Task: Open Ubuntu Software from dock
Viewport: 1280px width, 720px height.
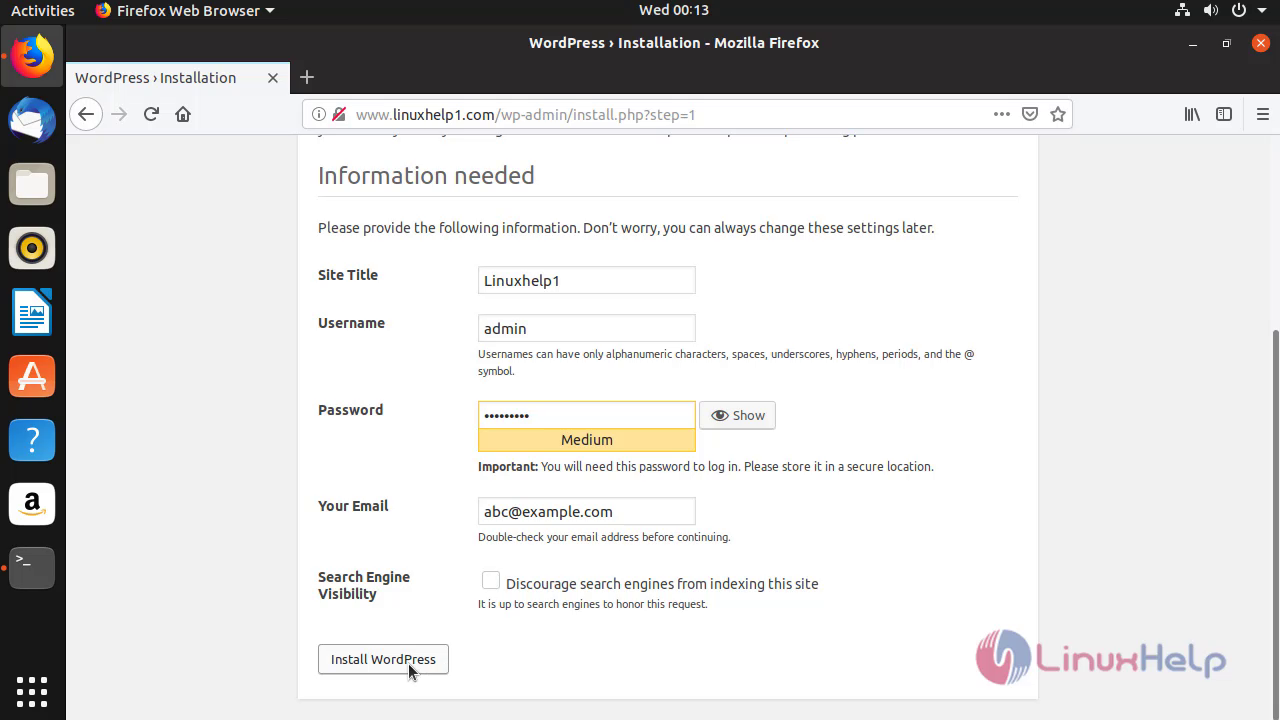Action: pyautogui.click(x=32, y=376)
